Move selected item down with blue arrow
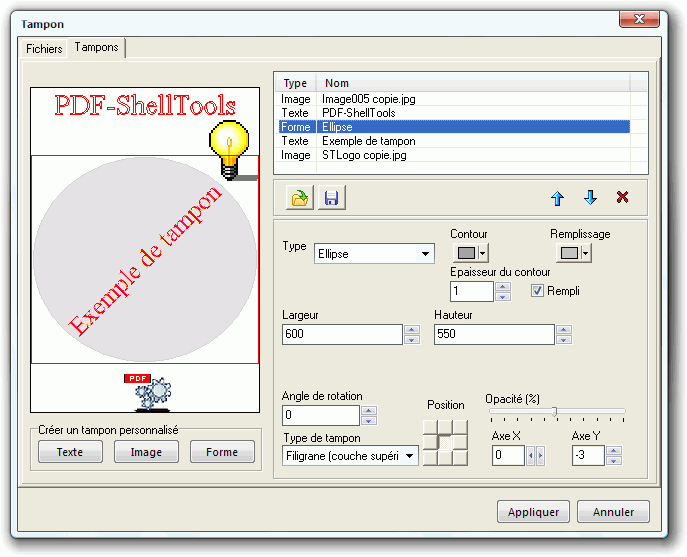Image resolution: width=687 pixels, height=557 pixels. tap(590, 198)
